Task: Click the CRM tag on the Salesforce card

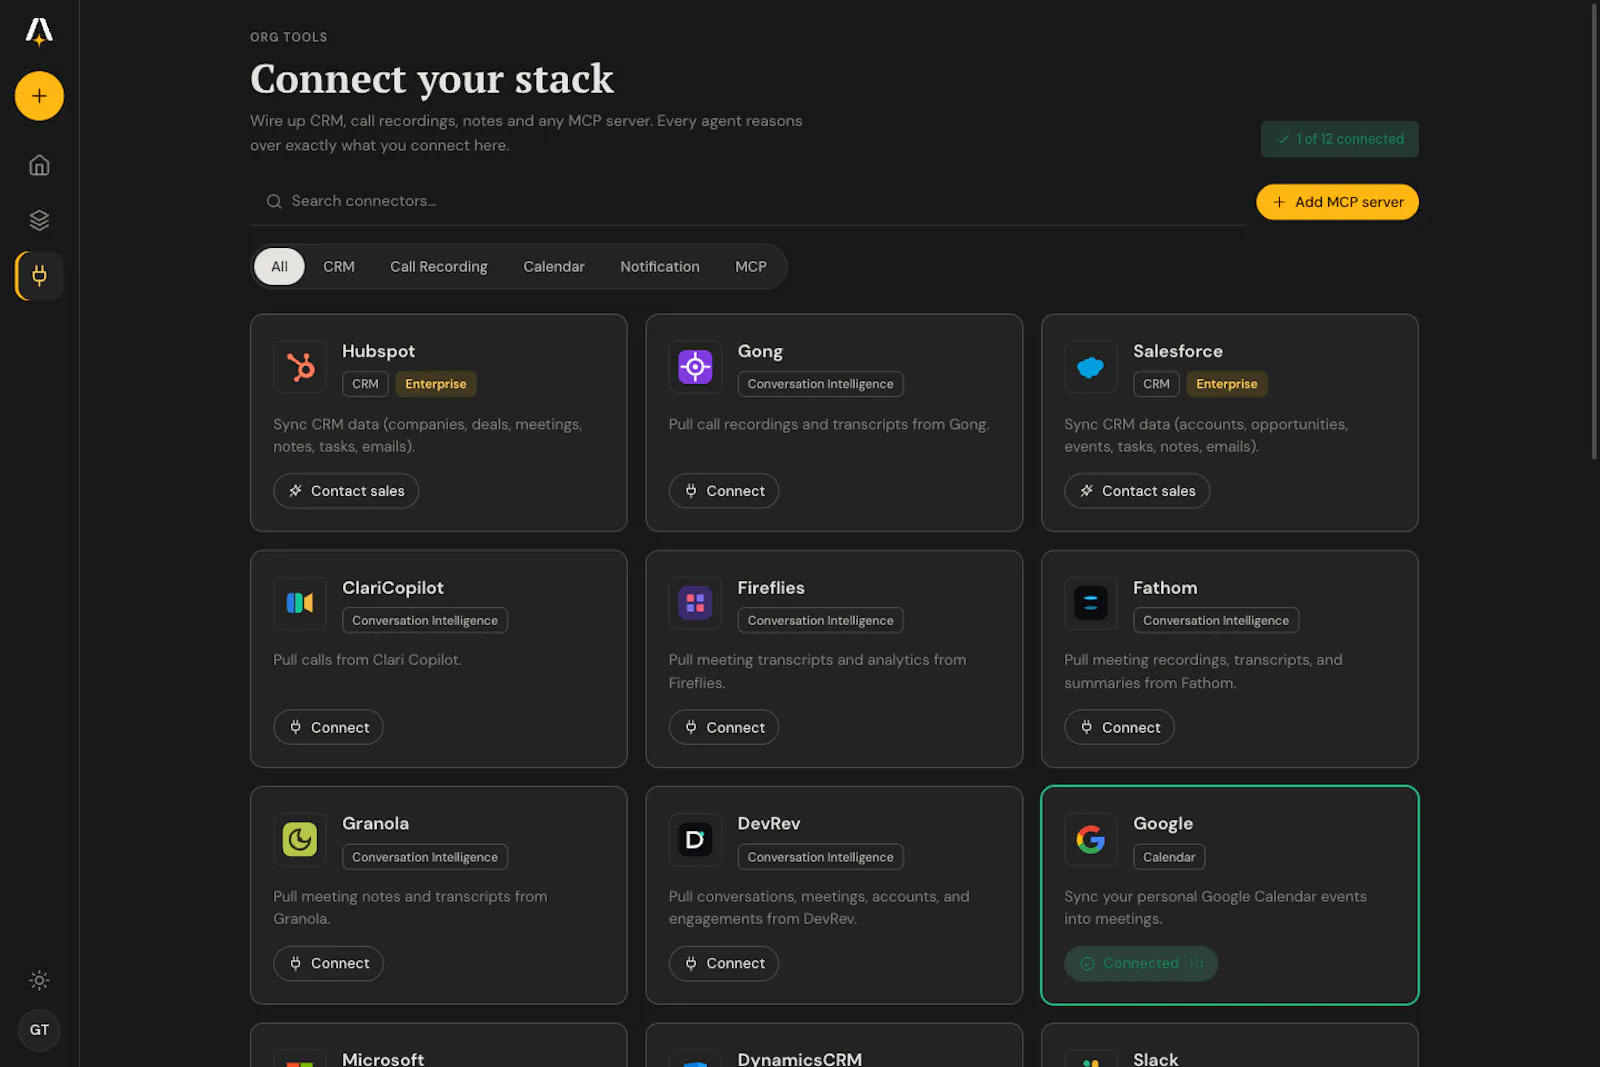Action: (1156, 384)
